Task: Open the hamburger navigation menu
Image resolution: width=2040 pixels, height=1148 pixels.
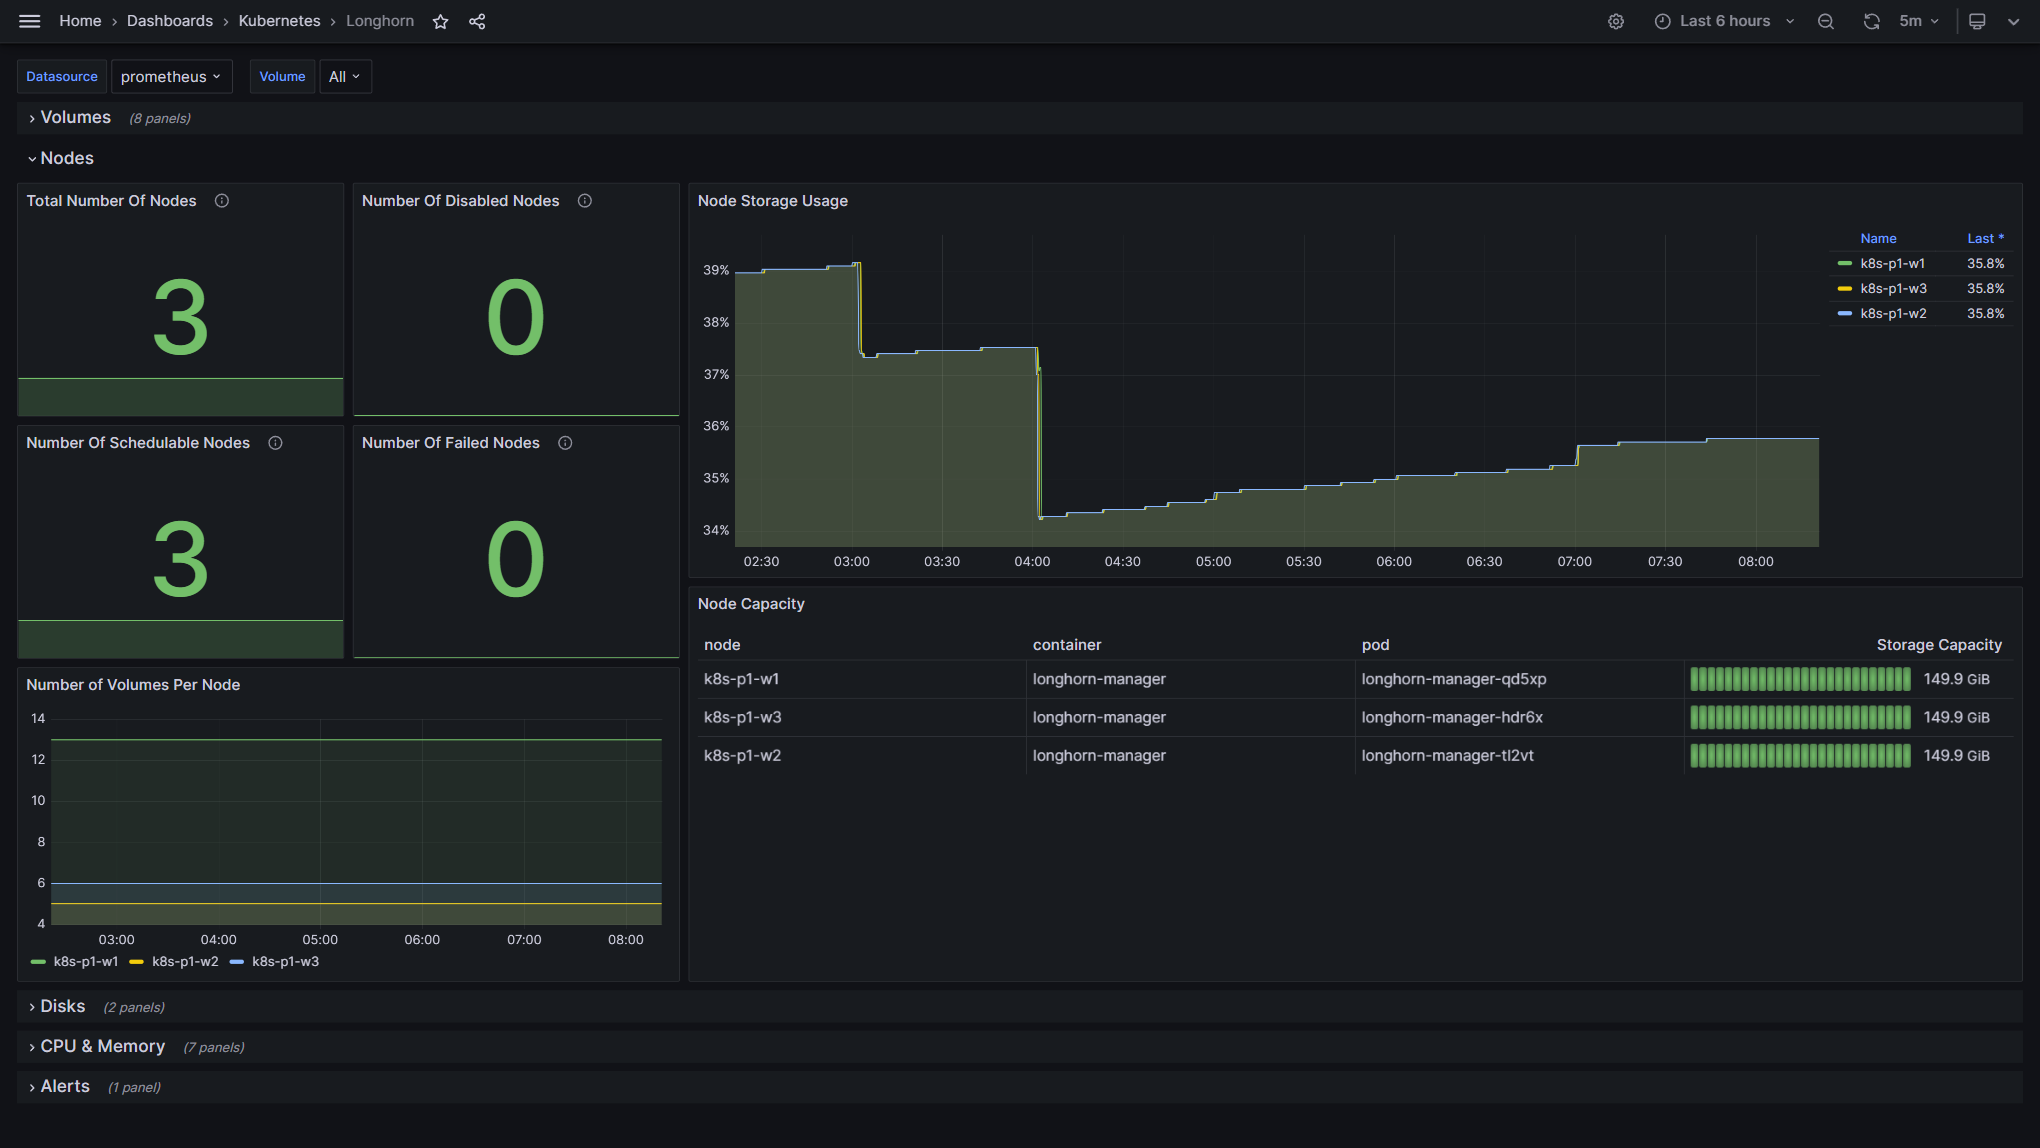Action: 29,21
